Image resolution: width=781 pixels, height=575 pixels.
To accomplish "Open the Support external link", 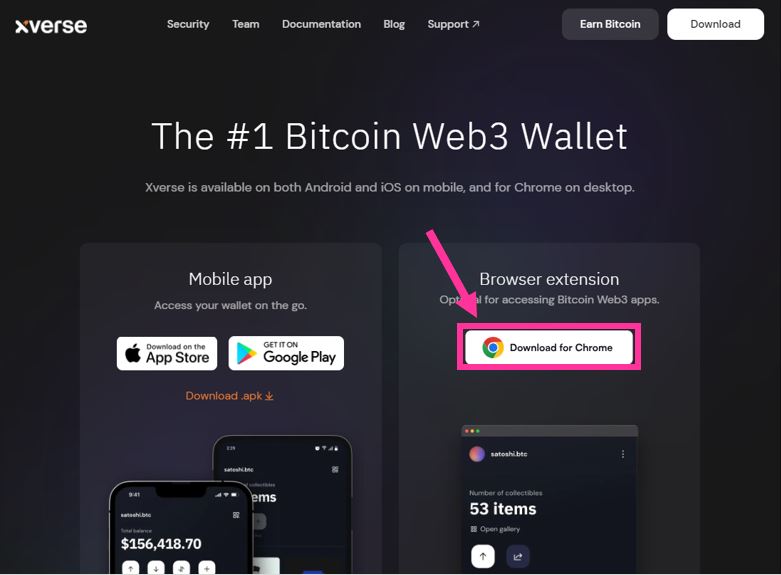I will tap(453, 24).
